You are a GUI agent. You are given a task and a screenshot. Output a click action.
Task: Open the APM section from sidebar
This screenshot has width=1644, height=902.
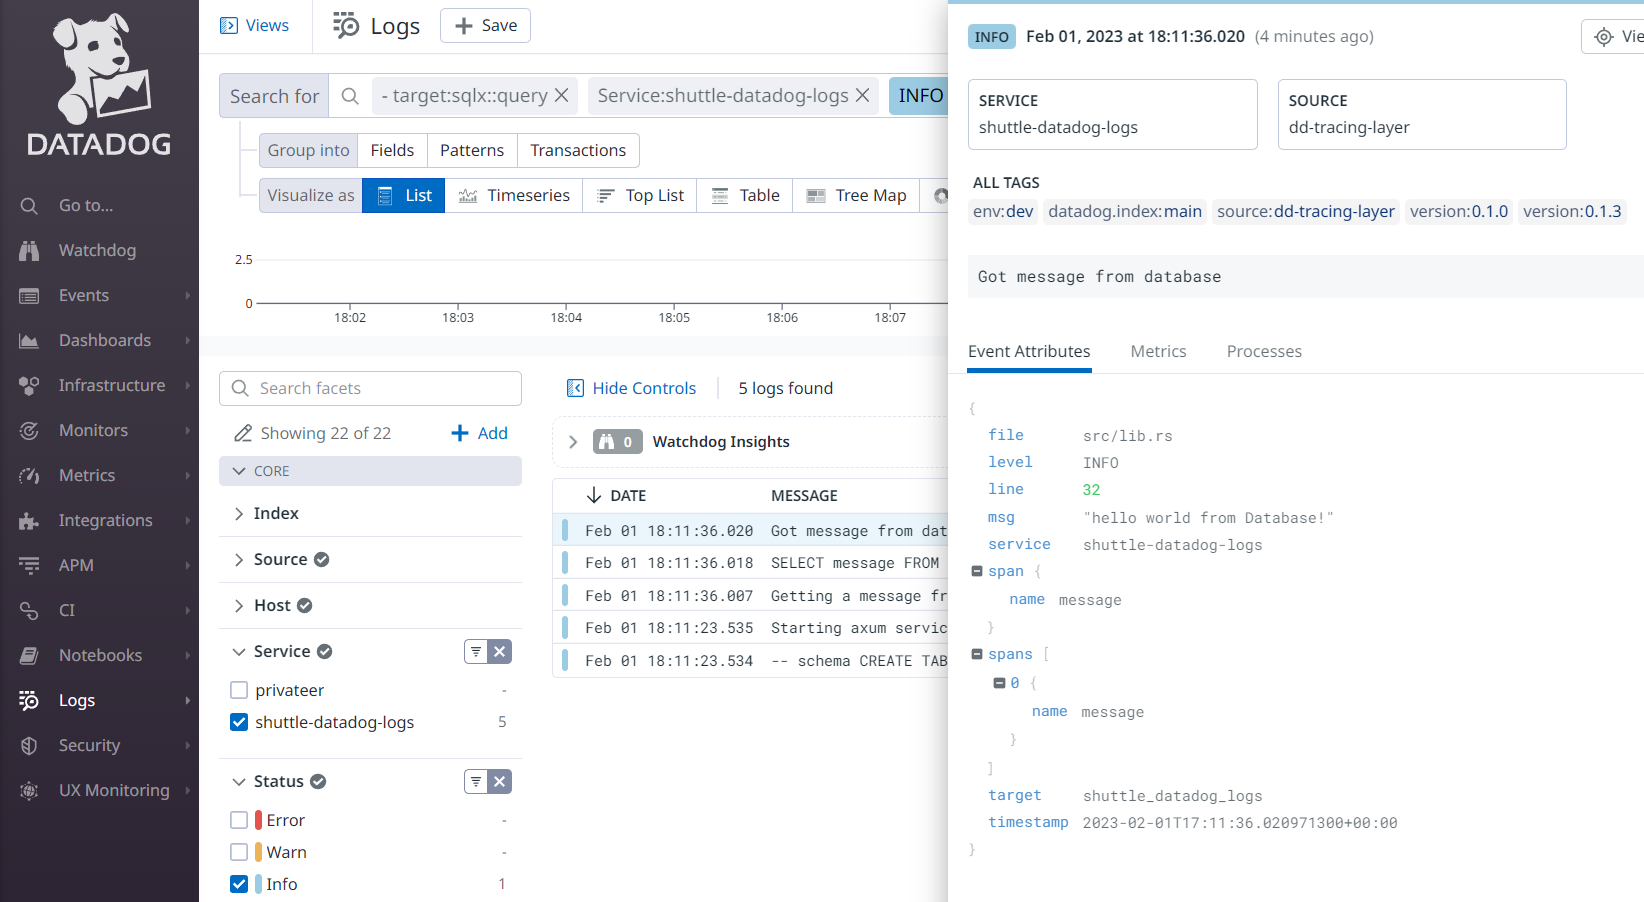(77, 565)
